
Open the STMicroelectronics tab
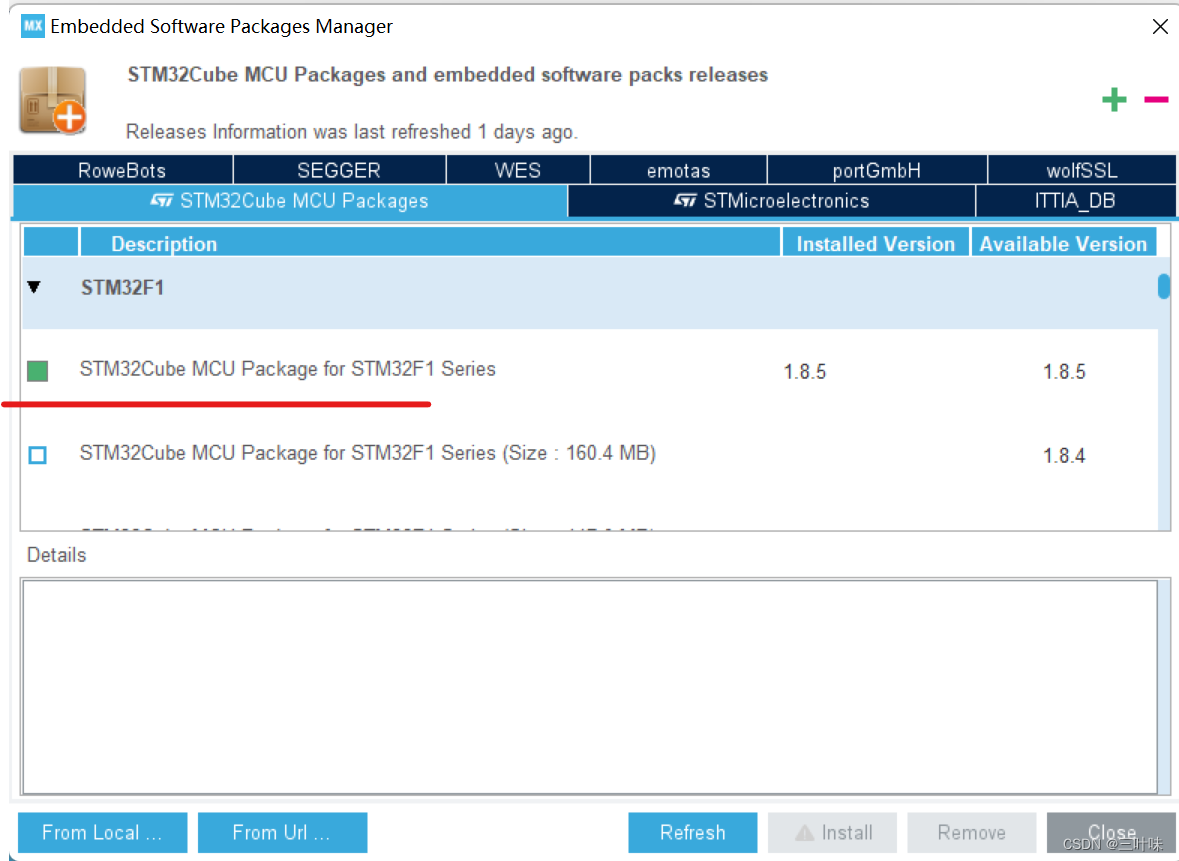(771, 201)
